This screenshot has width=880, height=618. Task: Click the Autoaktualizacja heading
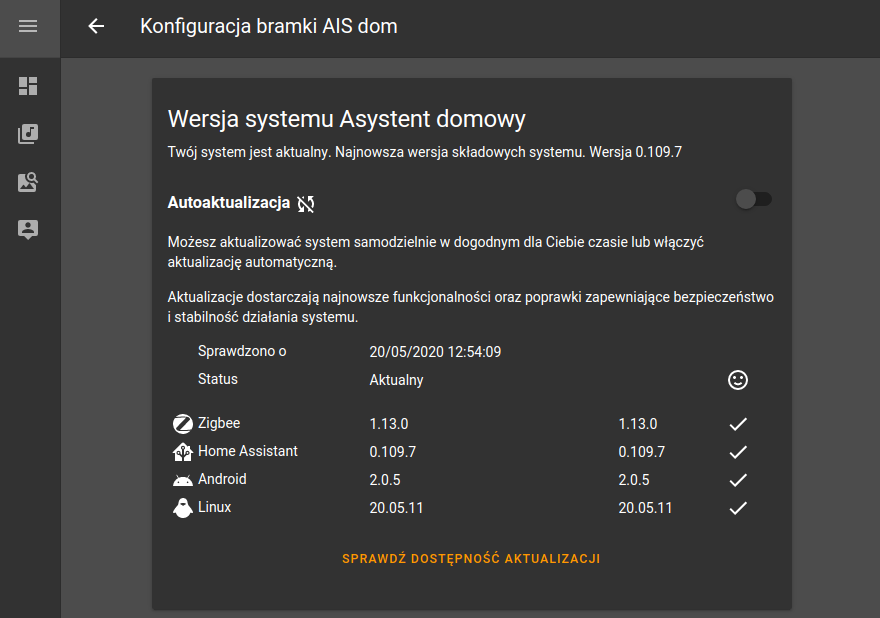[x=229, y=203]
